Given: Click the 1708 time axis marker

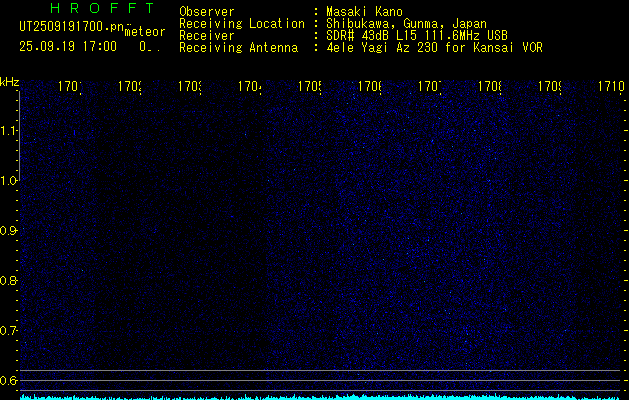Looking at the screenshot, I should click(490, 87).
